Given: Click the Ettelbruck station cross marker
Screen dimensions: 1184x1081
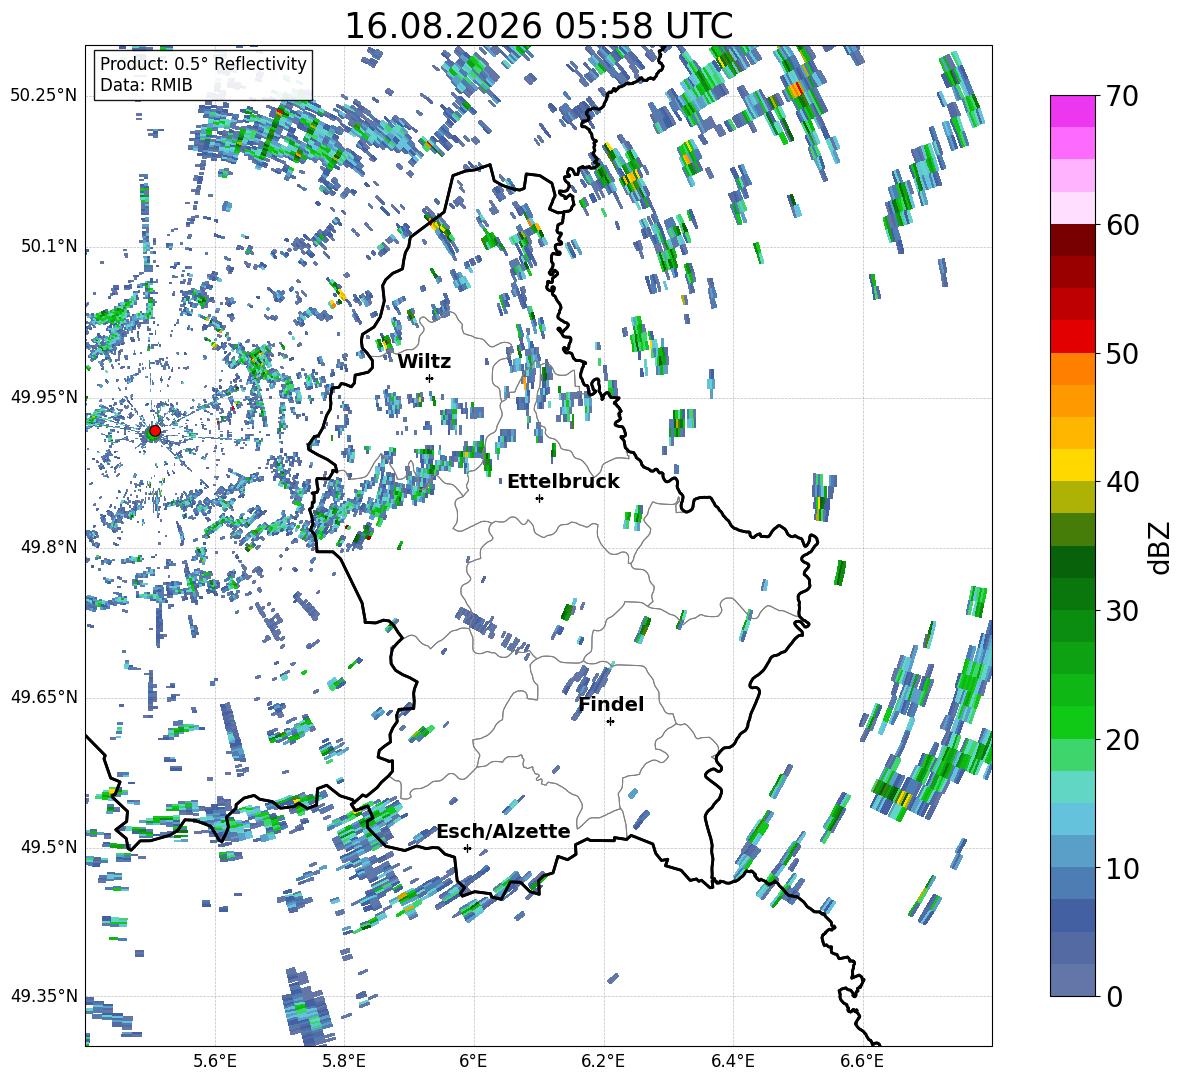Looking at the screenshot, I should (539, 498).
